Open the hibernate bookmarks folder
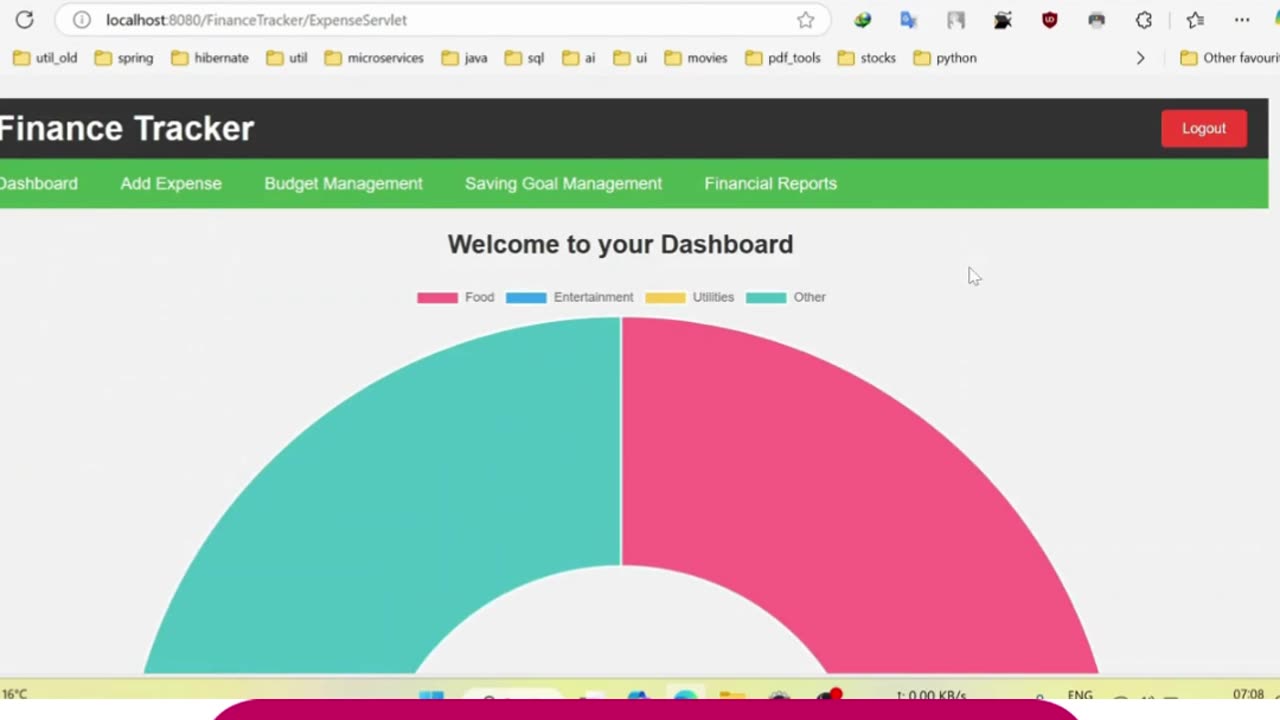Image resolution: width=1280 pixels, height=720 pixels. (x=210, y=58)
